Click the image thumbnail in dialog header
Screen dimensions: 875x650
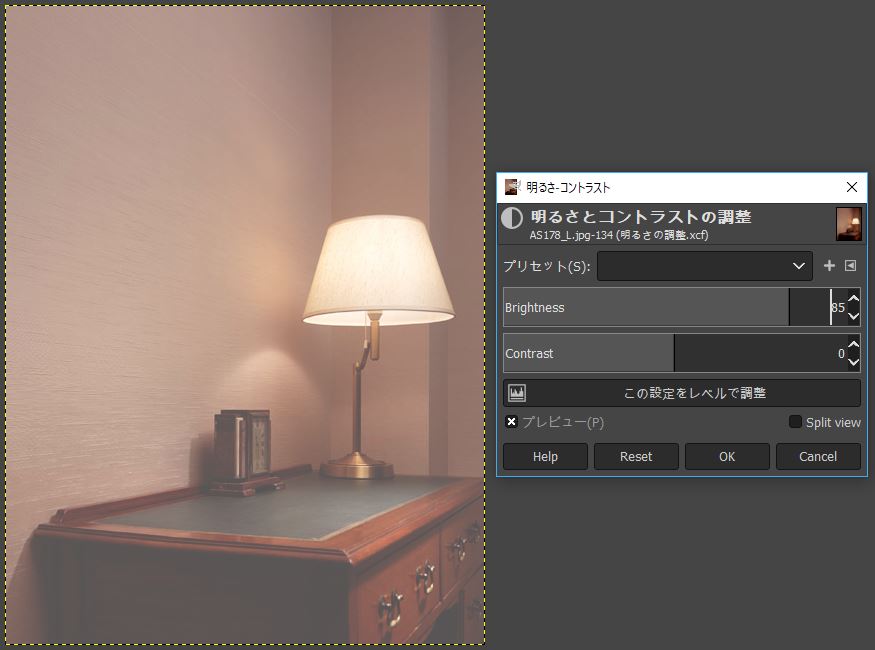pyautogui.click(x=849, y=224)
